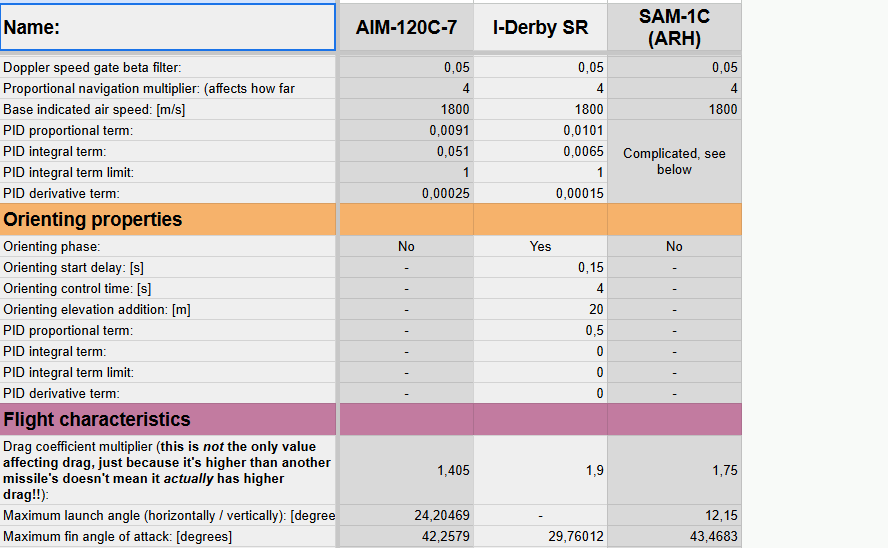
Task: Select the Flight characteristics section header
Action: click(x=168, y=419)
